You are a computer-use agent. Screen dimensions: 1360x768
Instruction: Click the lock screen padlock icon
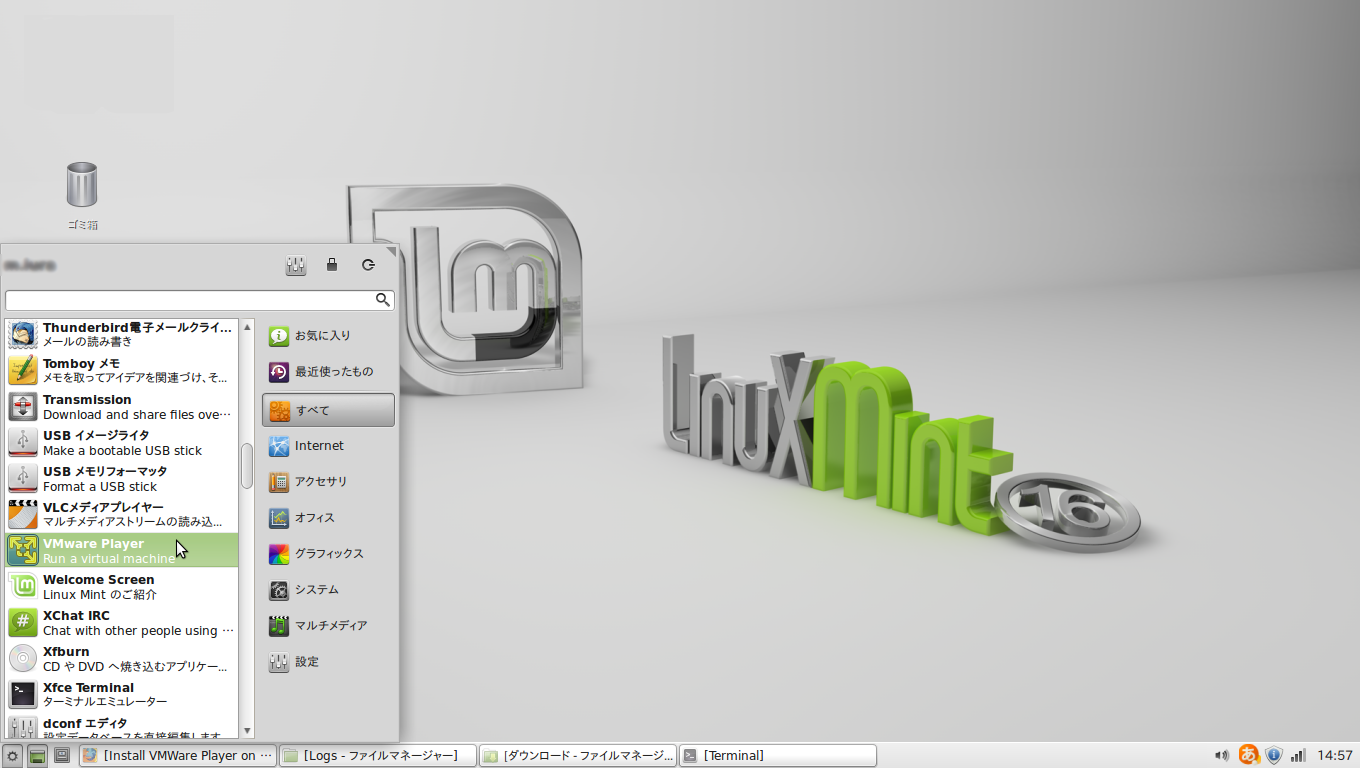pos(332,265)
